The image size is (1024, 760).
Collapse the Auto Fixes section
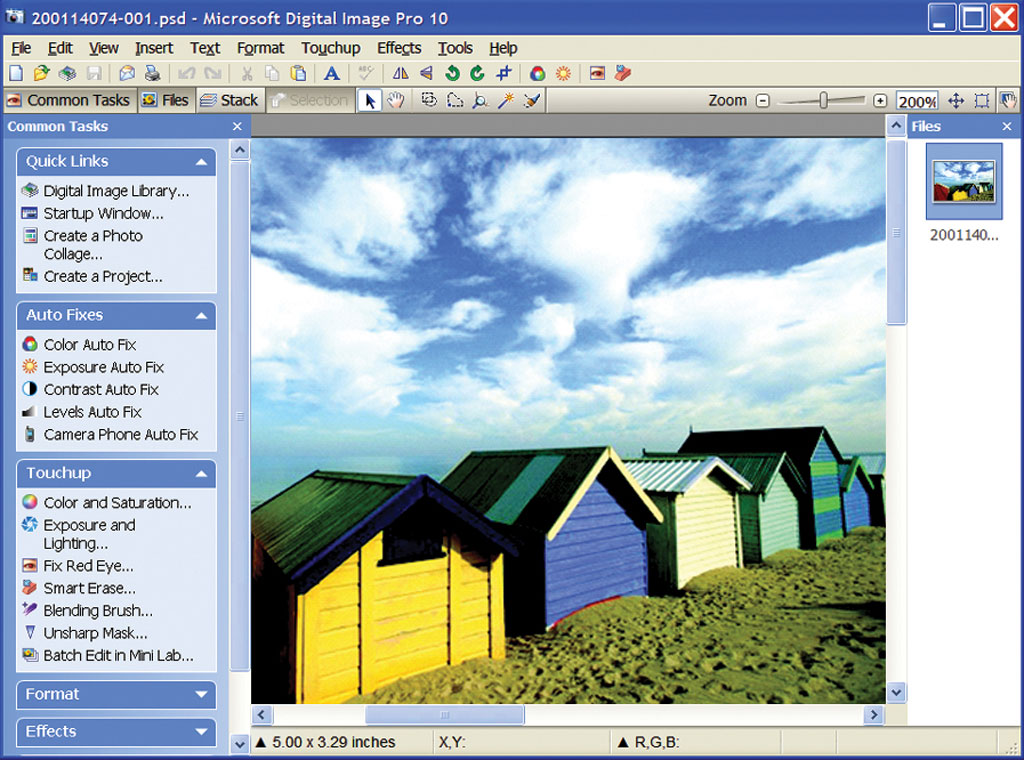[201, 316]
